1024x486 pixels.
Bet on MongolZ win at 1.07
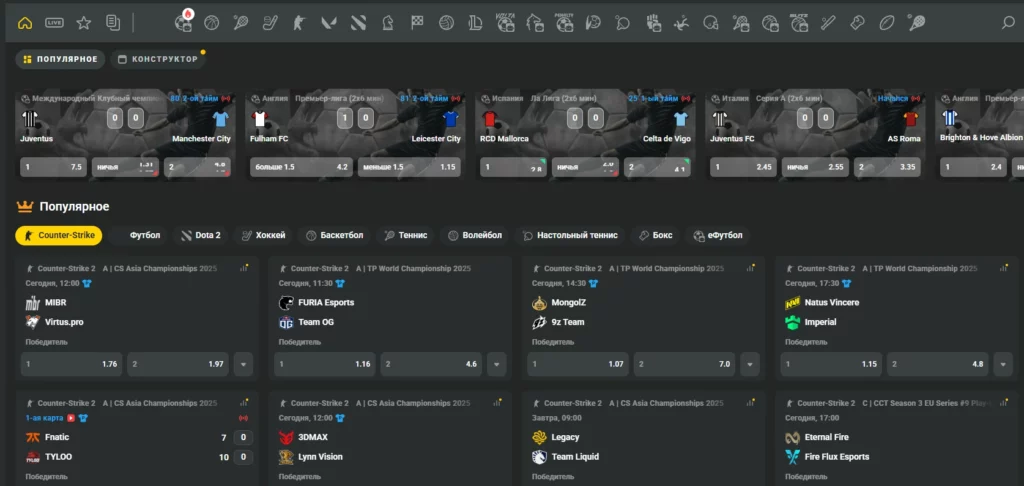click(578, 364)
